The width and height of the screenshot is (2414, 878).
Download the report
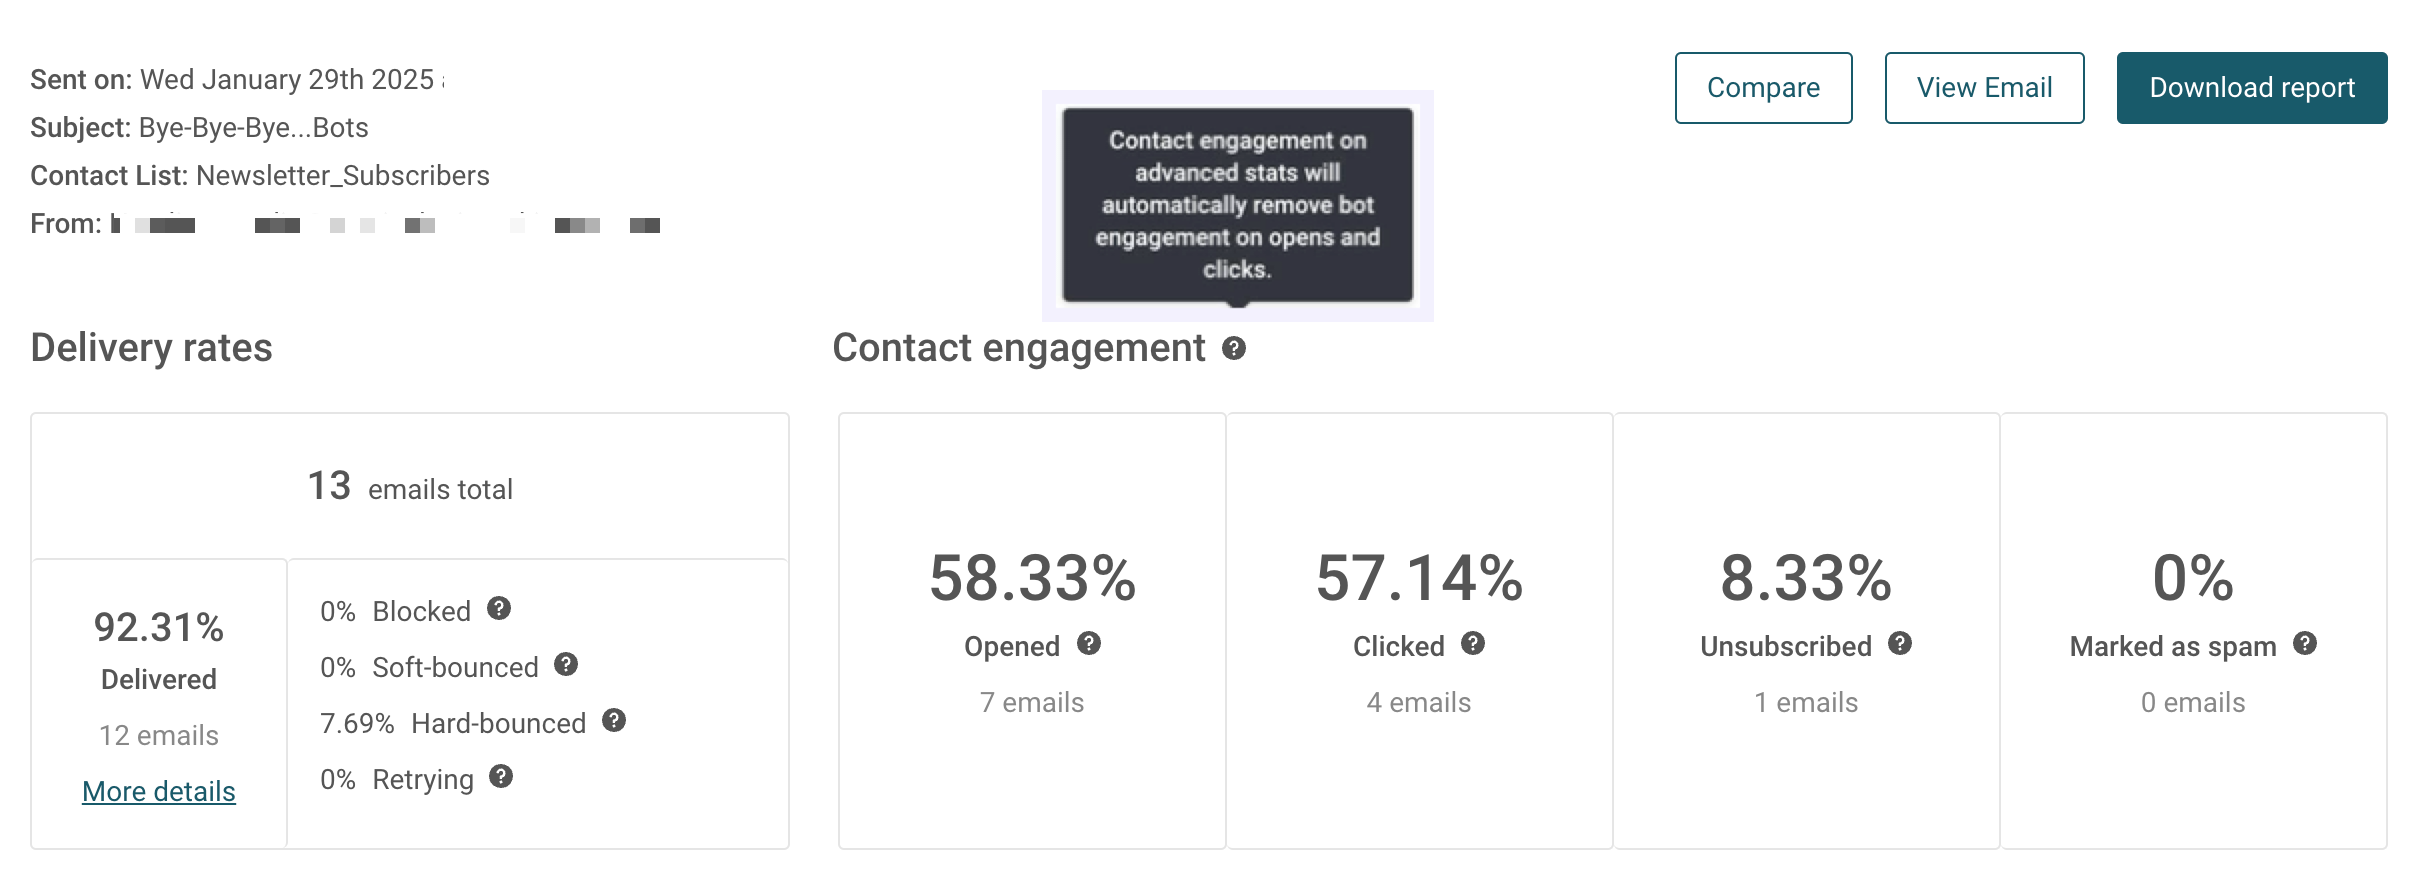click(2252, 88)
